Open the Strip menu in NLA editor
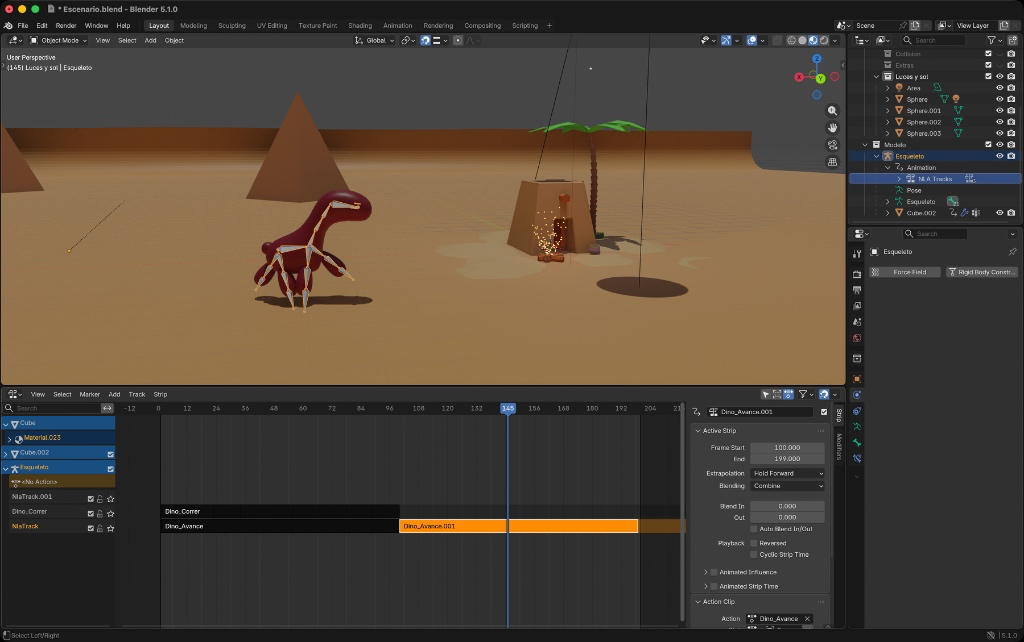 [160, 394]
